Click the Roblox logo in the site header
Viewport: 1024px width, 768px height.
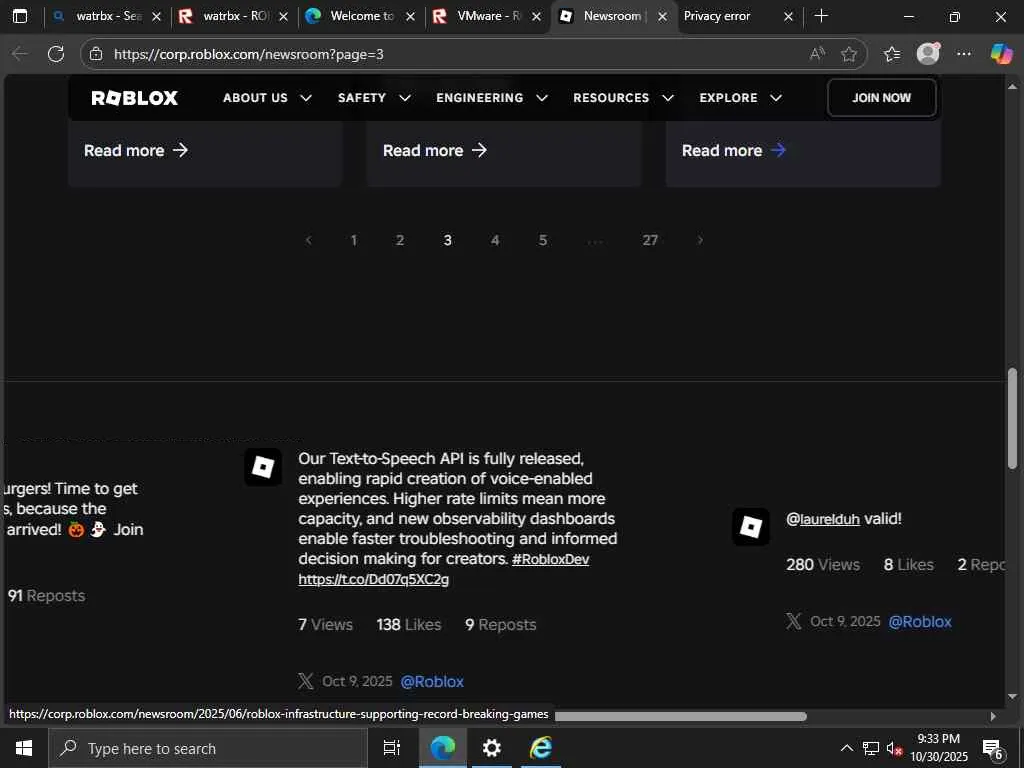click(135, 98)
